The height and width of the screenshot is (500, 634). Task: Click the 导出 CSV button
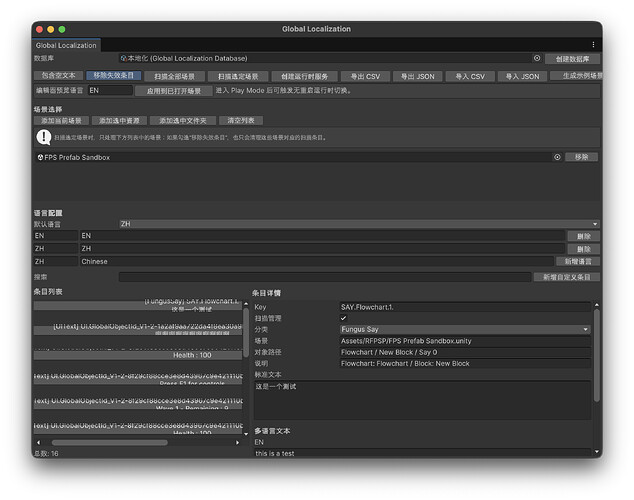[365, 76]
